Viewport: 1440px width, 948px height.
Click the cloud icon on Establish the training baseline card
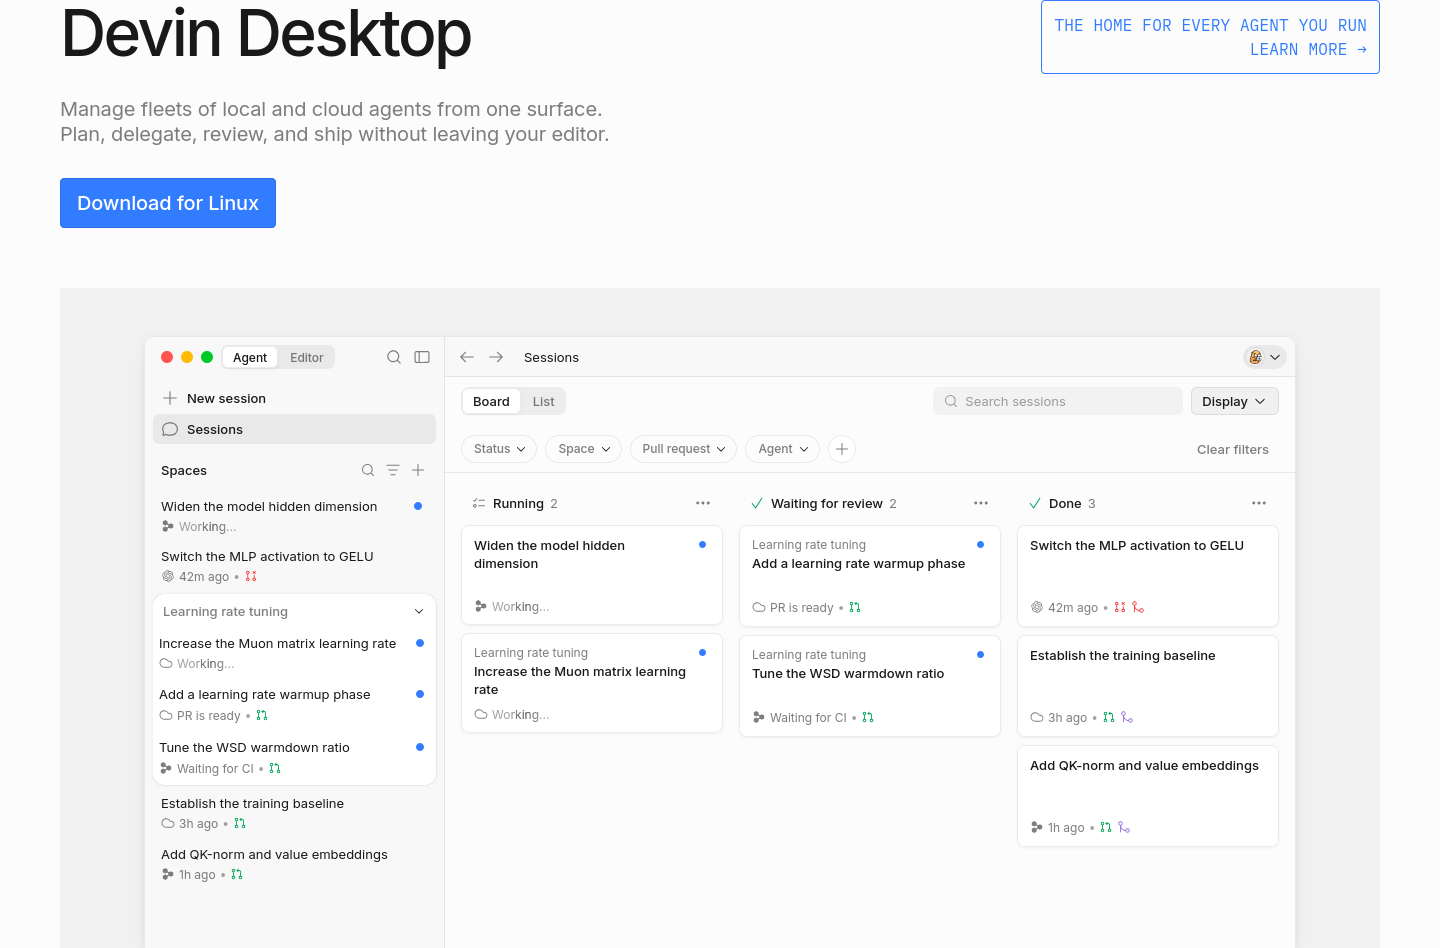coord(1037,717)
